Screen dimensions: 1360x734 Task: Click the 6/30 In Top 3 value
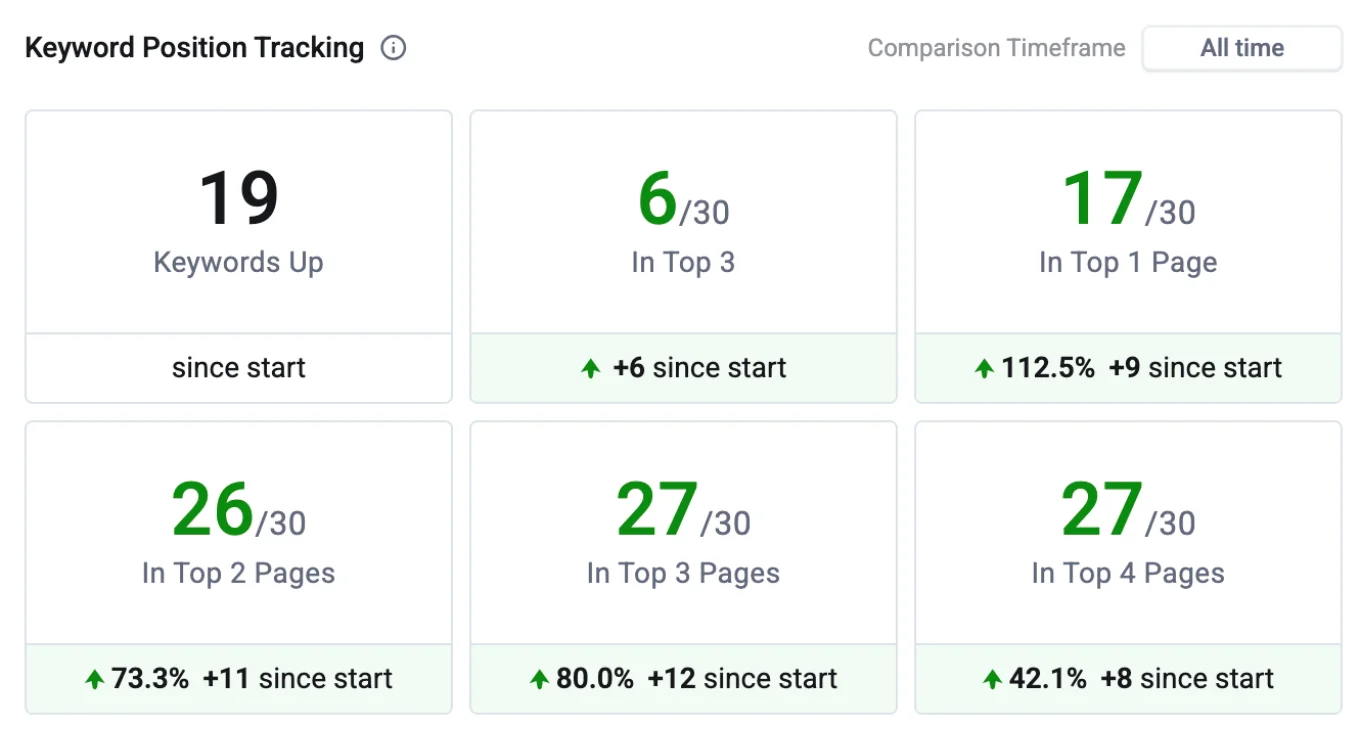coord(683,197)
